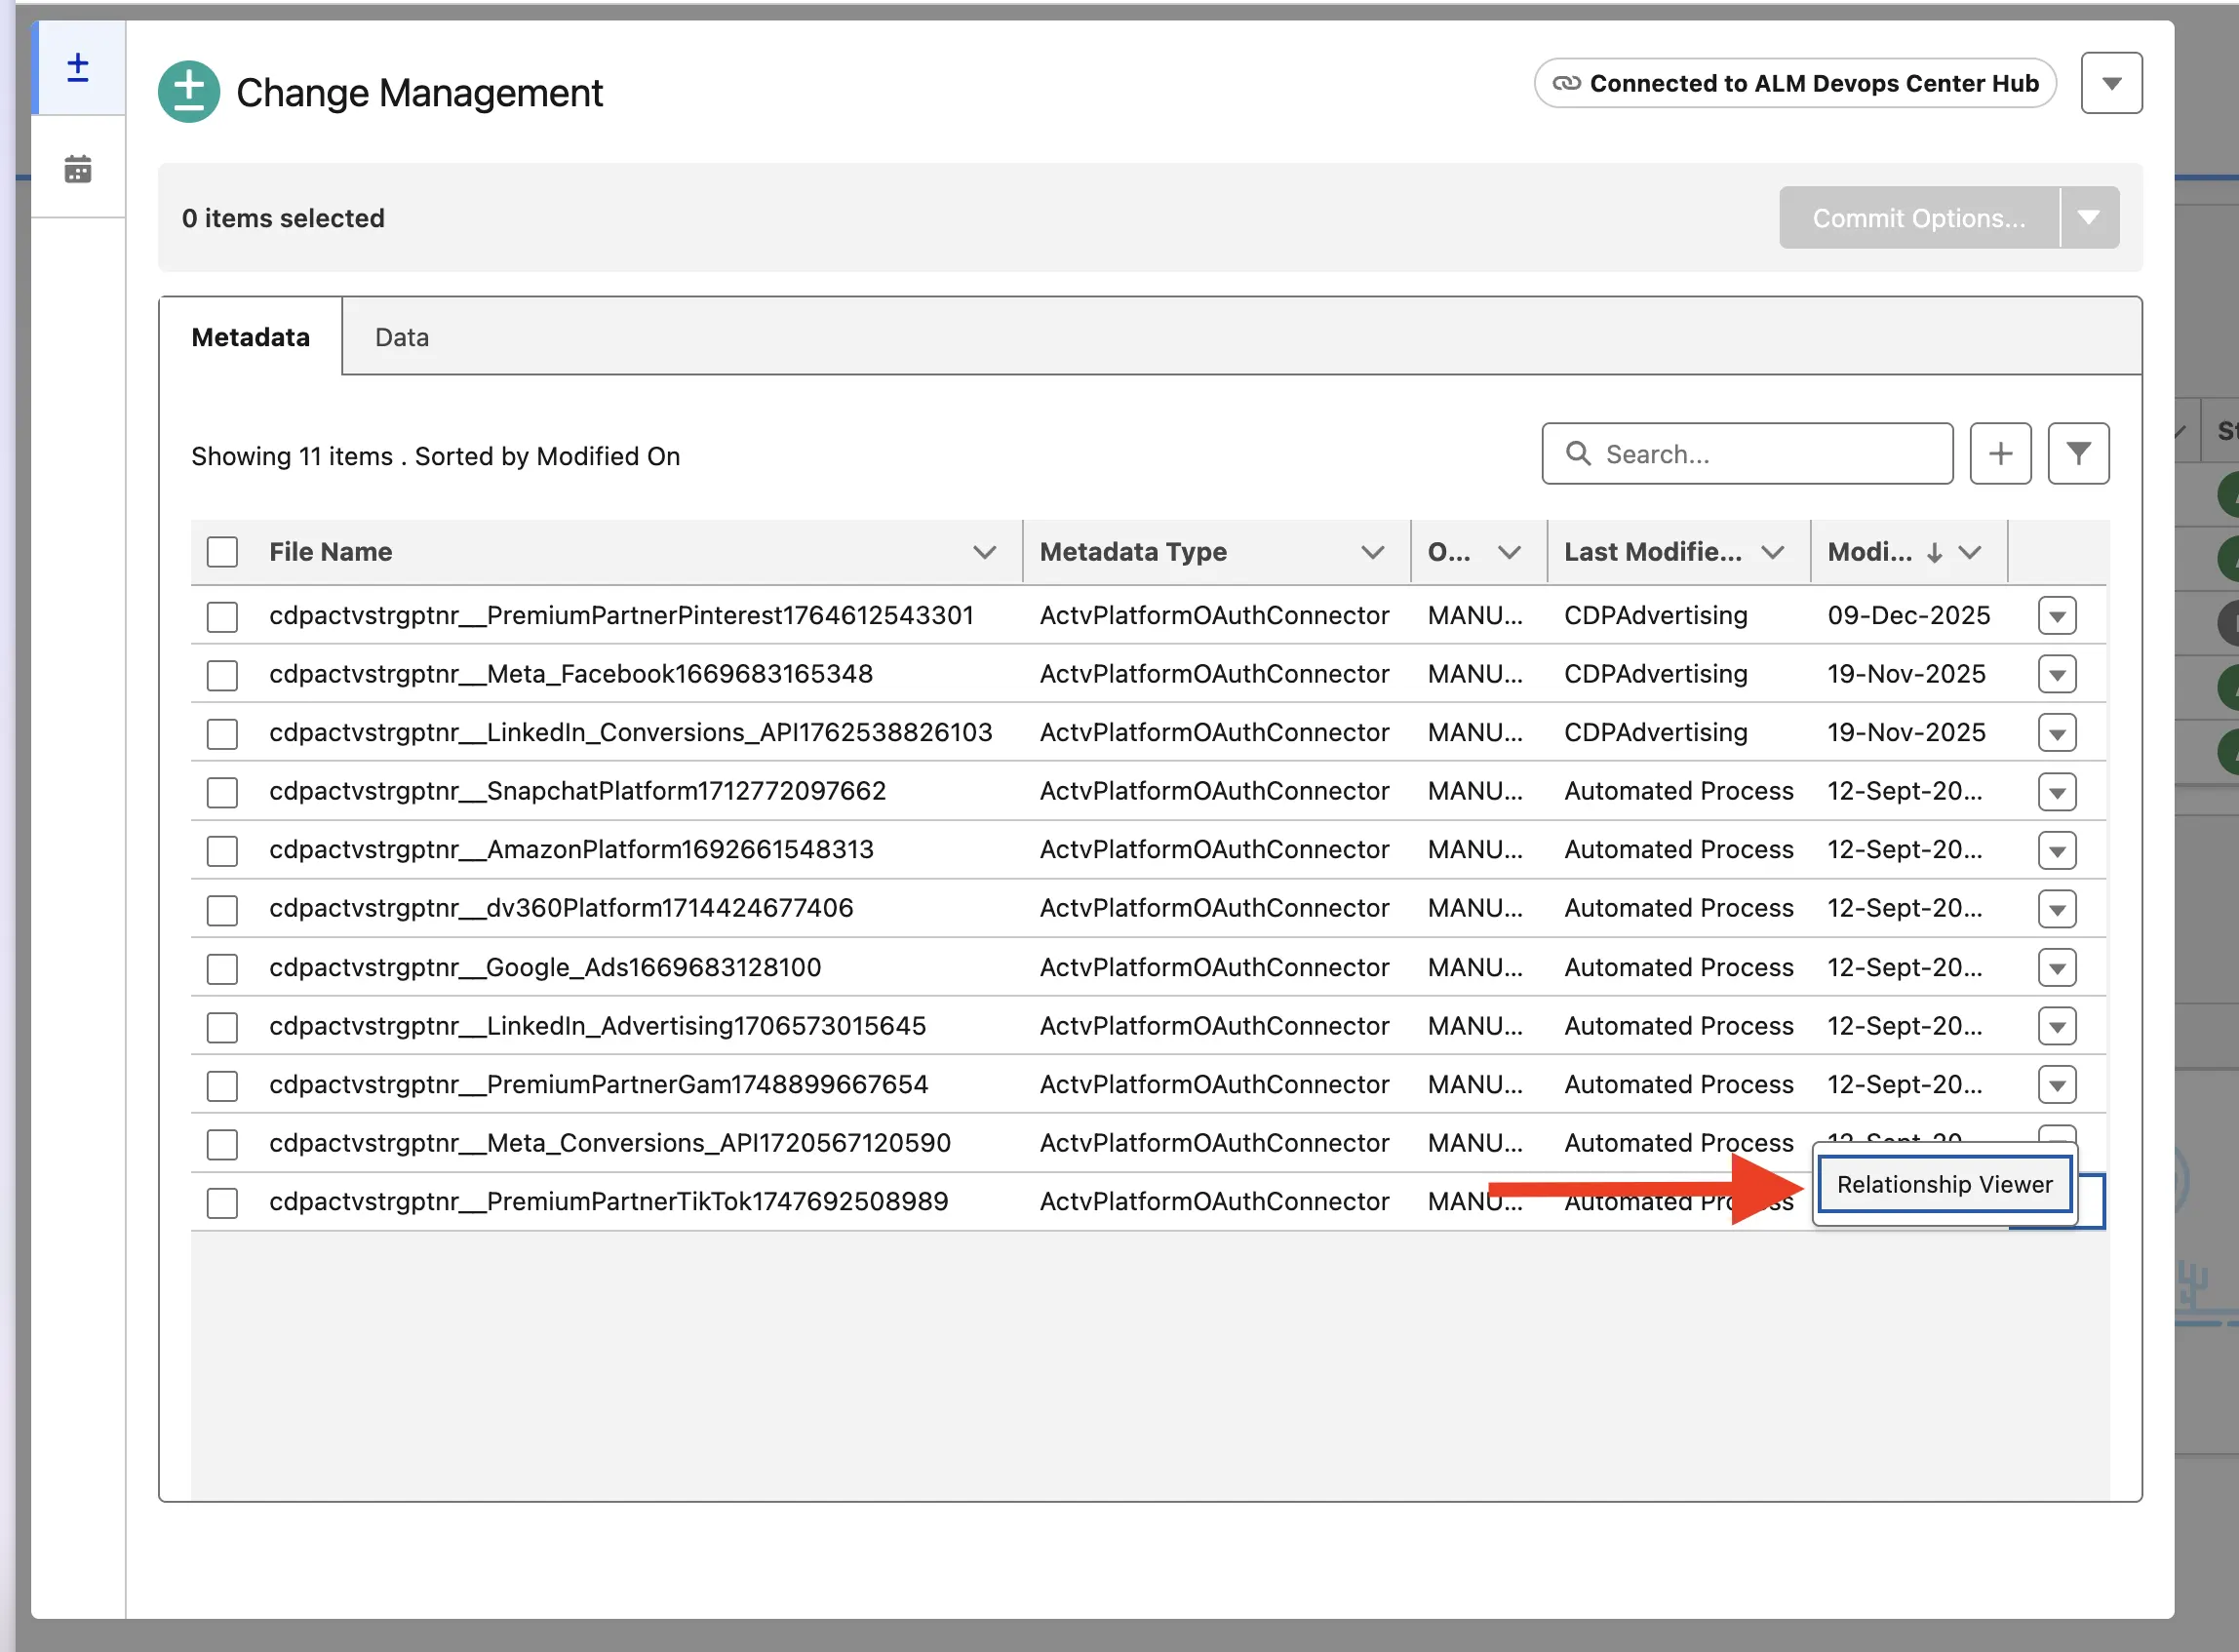Open the filter funnel button
2239x1652 pixels.
(2078, 454)
